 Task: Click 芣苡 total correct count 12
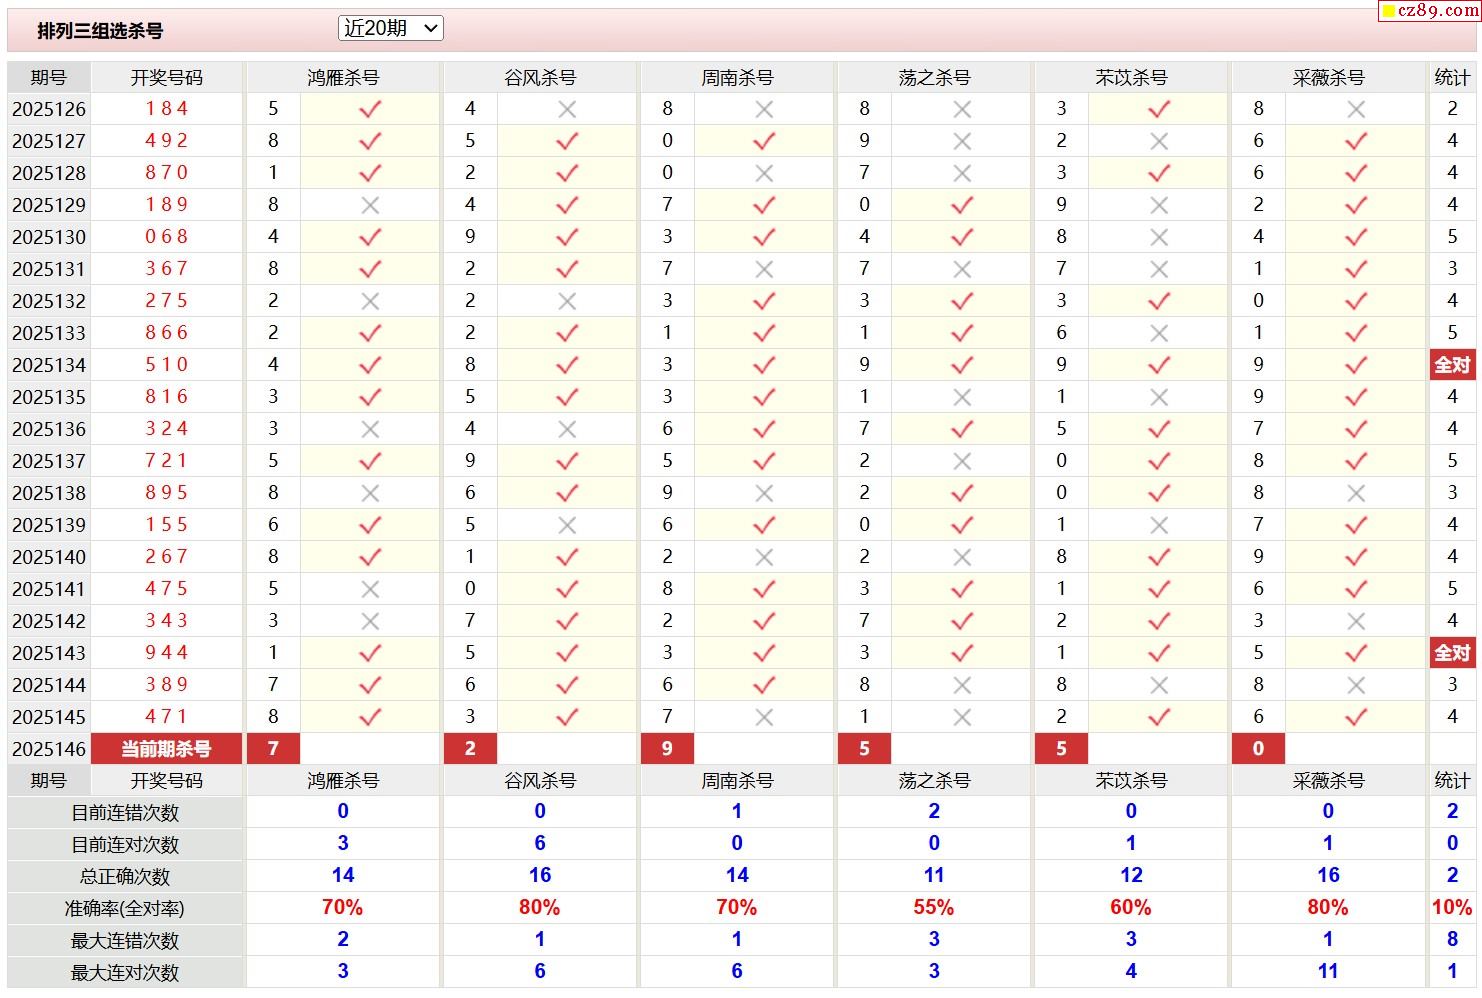pyautogui.click(x=1131, y=876)
